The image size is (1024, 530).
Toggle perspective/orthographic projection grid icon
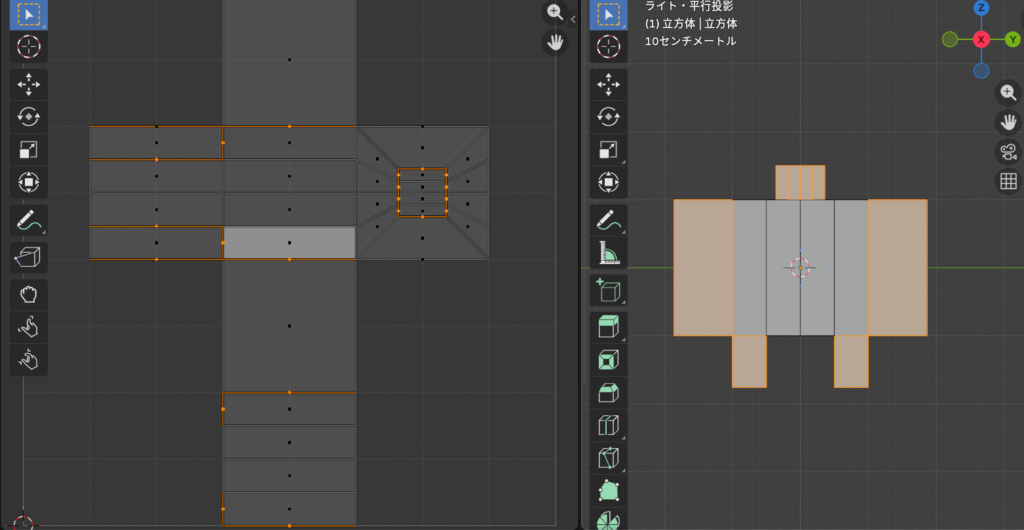pyautogui.click(x=1008, y=181)
